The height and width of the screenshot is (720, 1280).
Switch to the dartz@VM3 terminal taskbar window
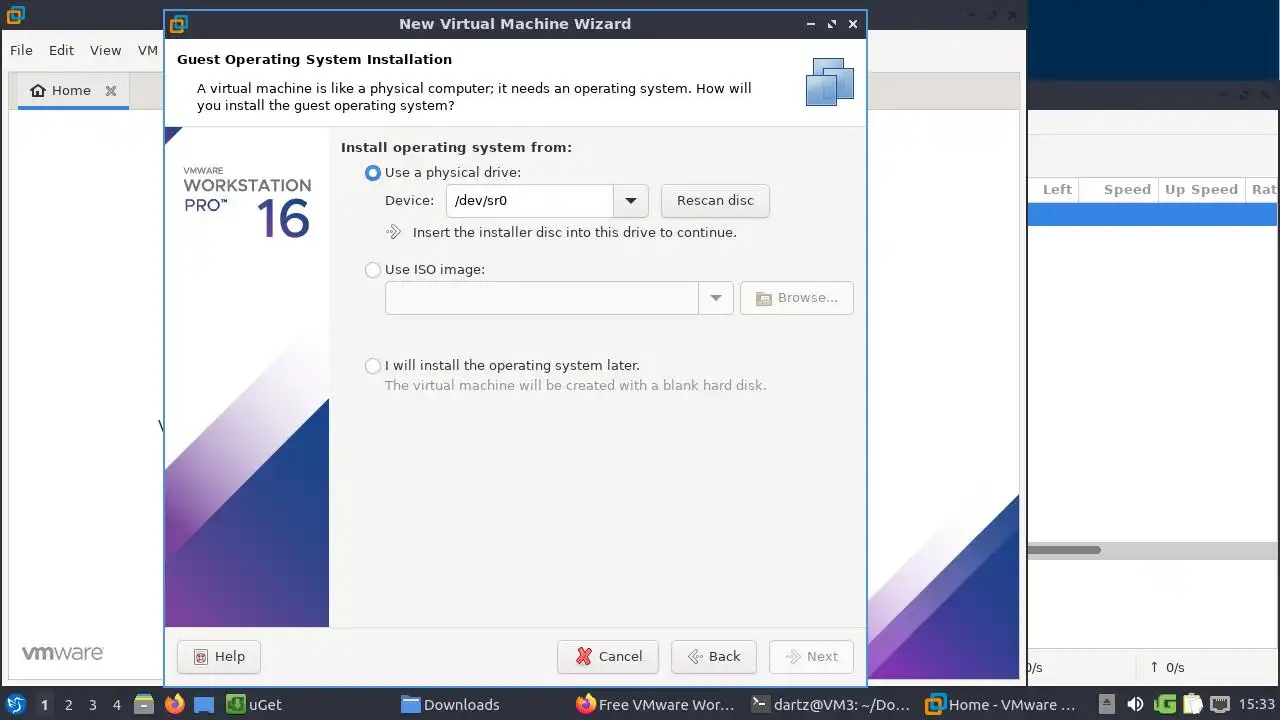(x=832, y=705)
